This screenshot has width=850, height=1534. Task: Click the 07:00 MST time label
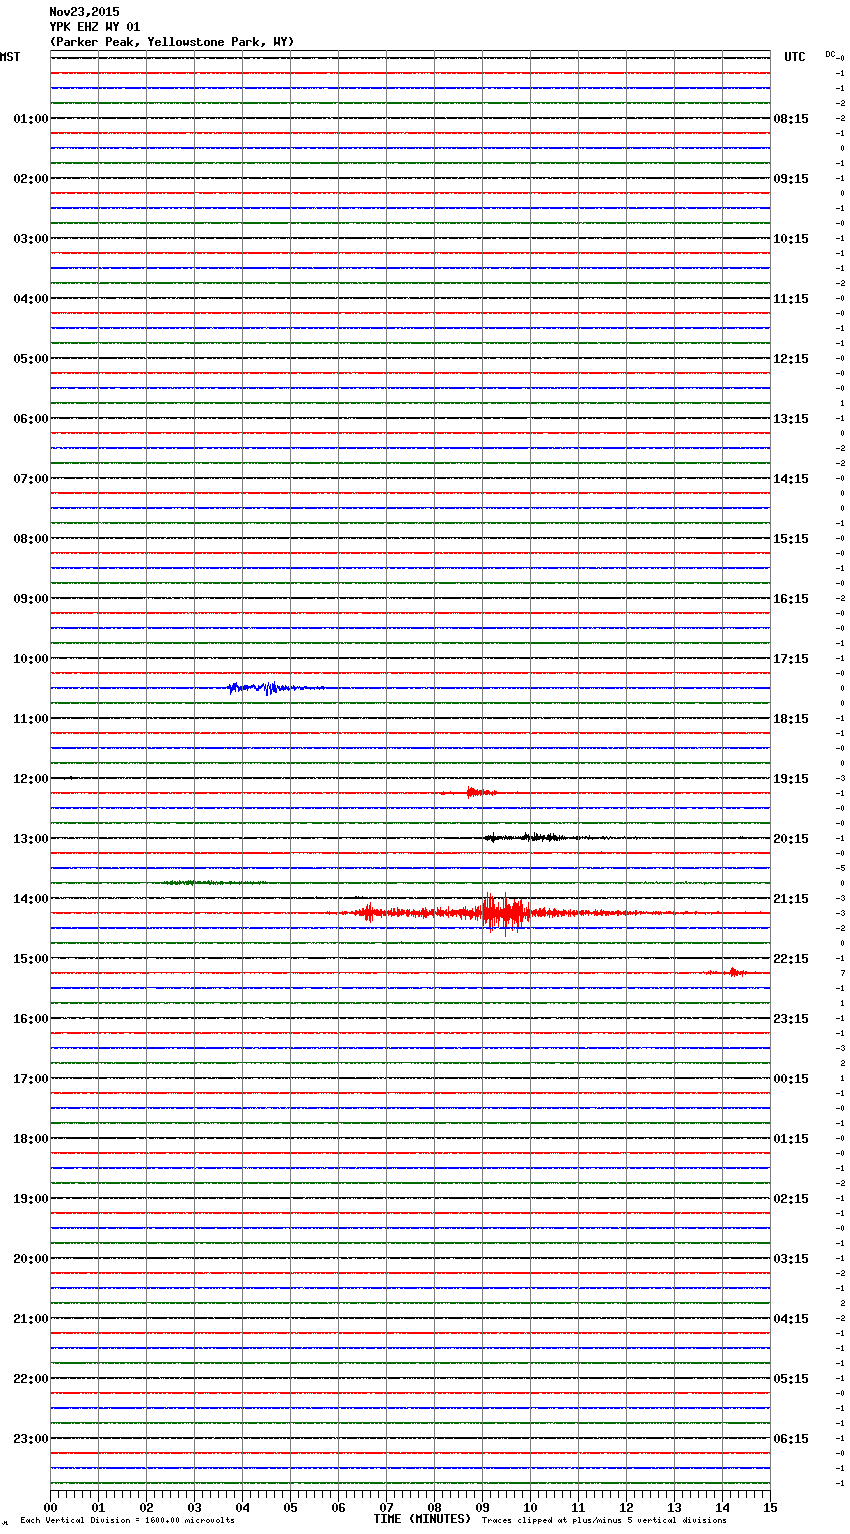[31, 479]
